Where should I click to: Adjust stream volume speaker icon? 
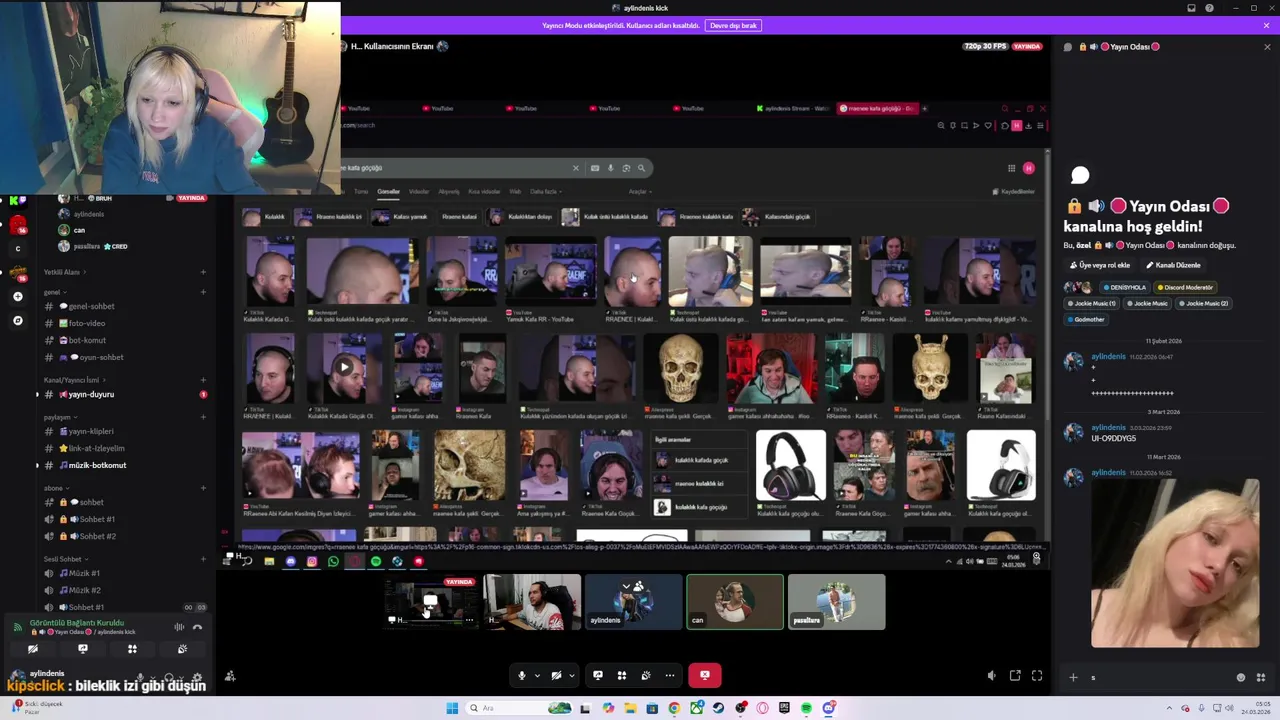[x=991, y=676]
